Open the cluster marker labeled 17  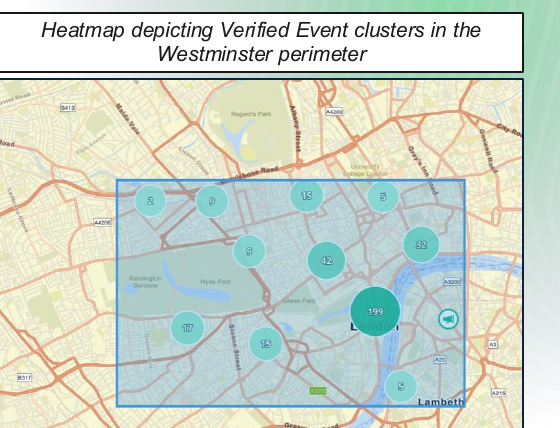click(x=188, y=328)
